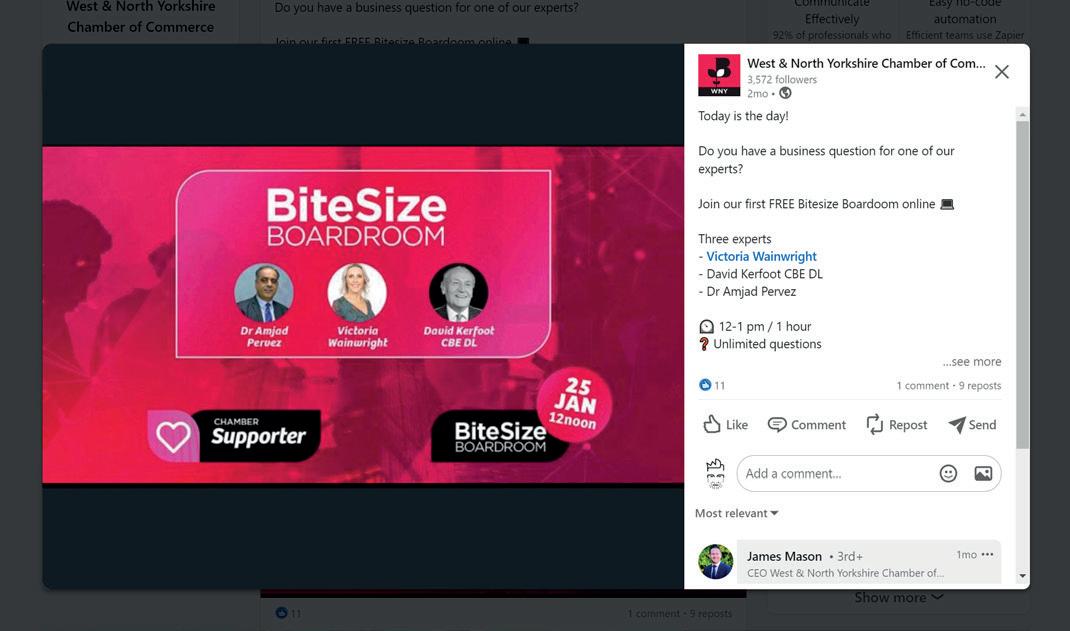This screenshot has width=1070, height=631.
Task: View the like reactions count icon
Action: [x=705, y=385]
